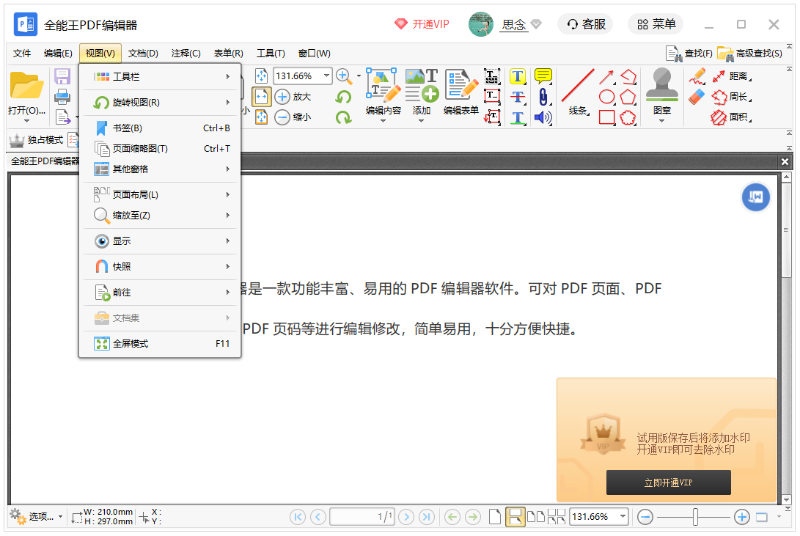Expand 页面布局(L) submenu arrow
Viewport: 800px width, 536px height.
click(x=228, y=195)
